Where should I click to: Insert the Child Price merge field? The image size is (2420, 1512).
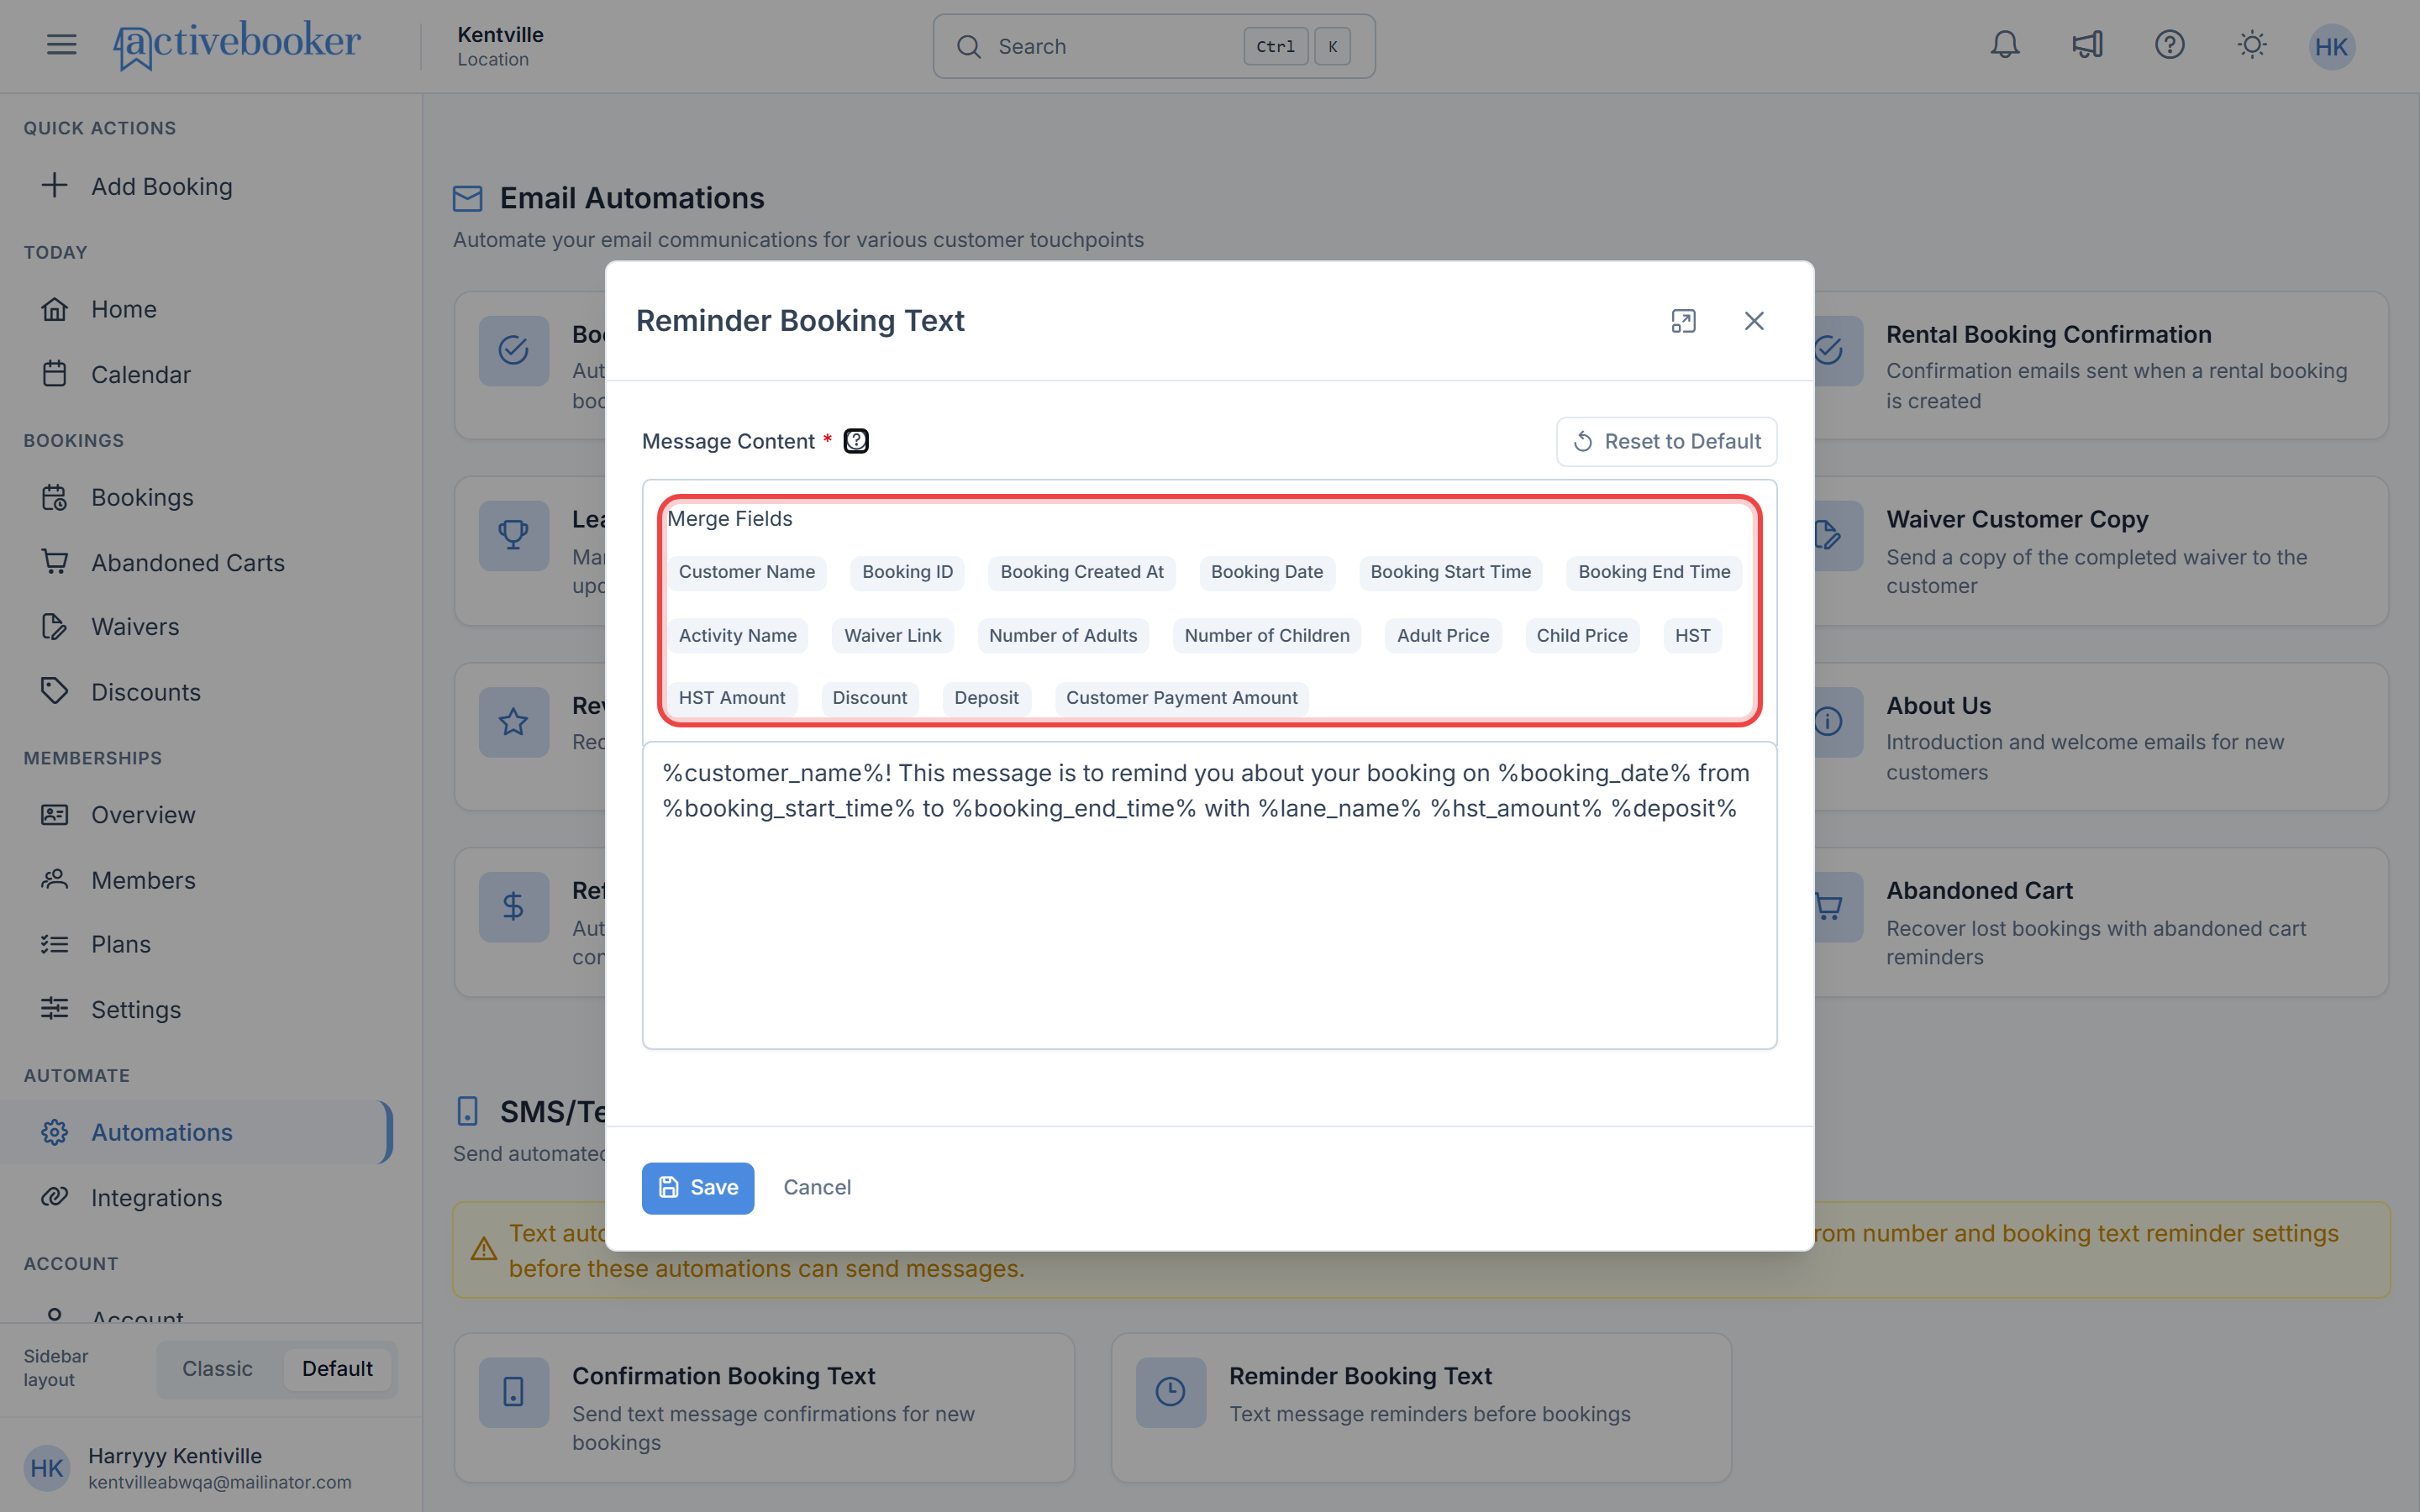coord(1582,636)
